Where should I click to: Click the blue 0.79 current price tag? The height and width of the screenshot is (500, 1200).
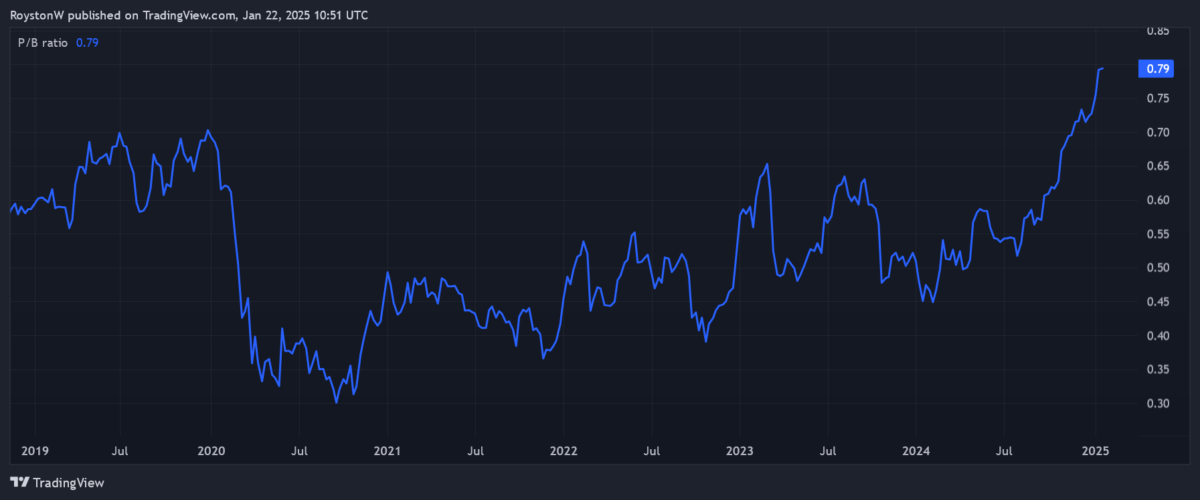1158,69
